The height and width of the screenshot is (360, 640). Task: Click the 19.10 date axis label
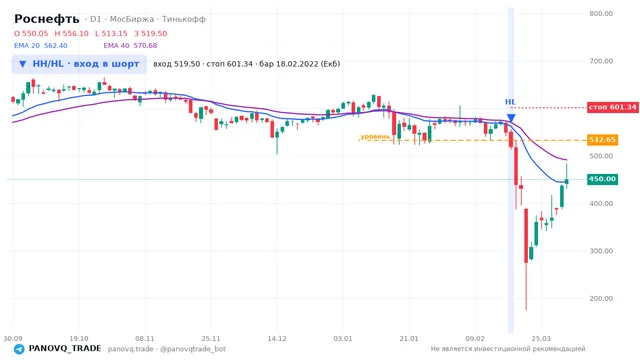(79, 338)
